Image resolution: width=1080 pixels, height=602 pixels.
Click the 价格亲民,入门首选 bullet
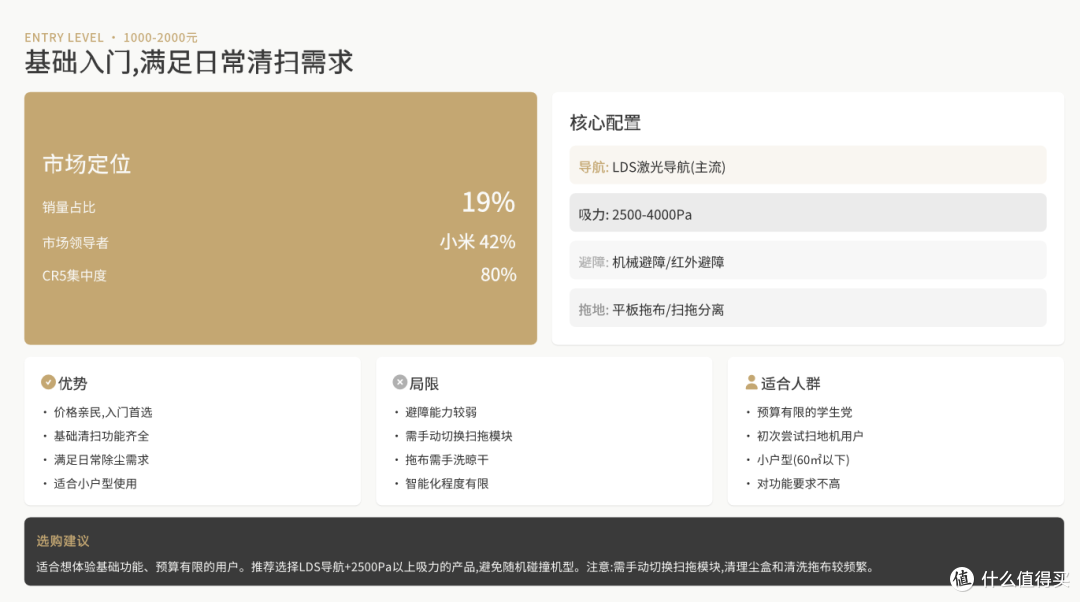tap(103, 412)
